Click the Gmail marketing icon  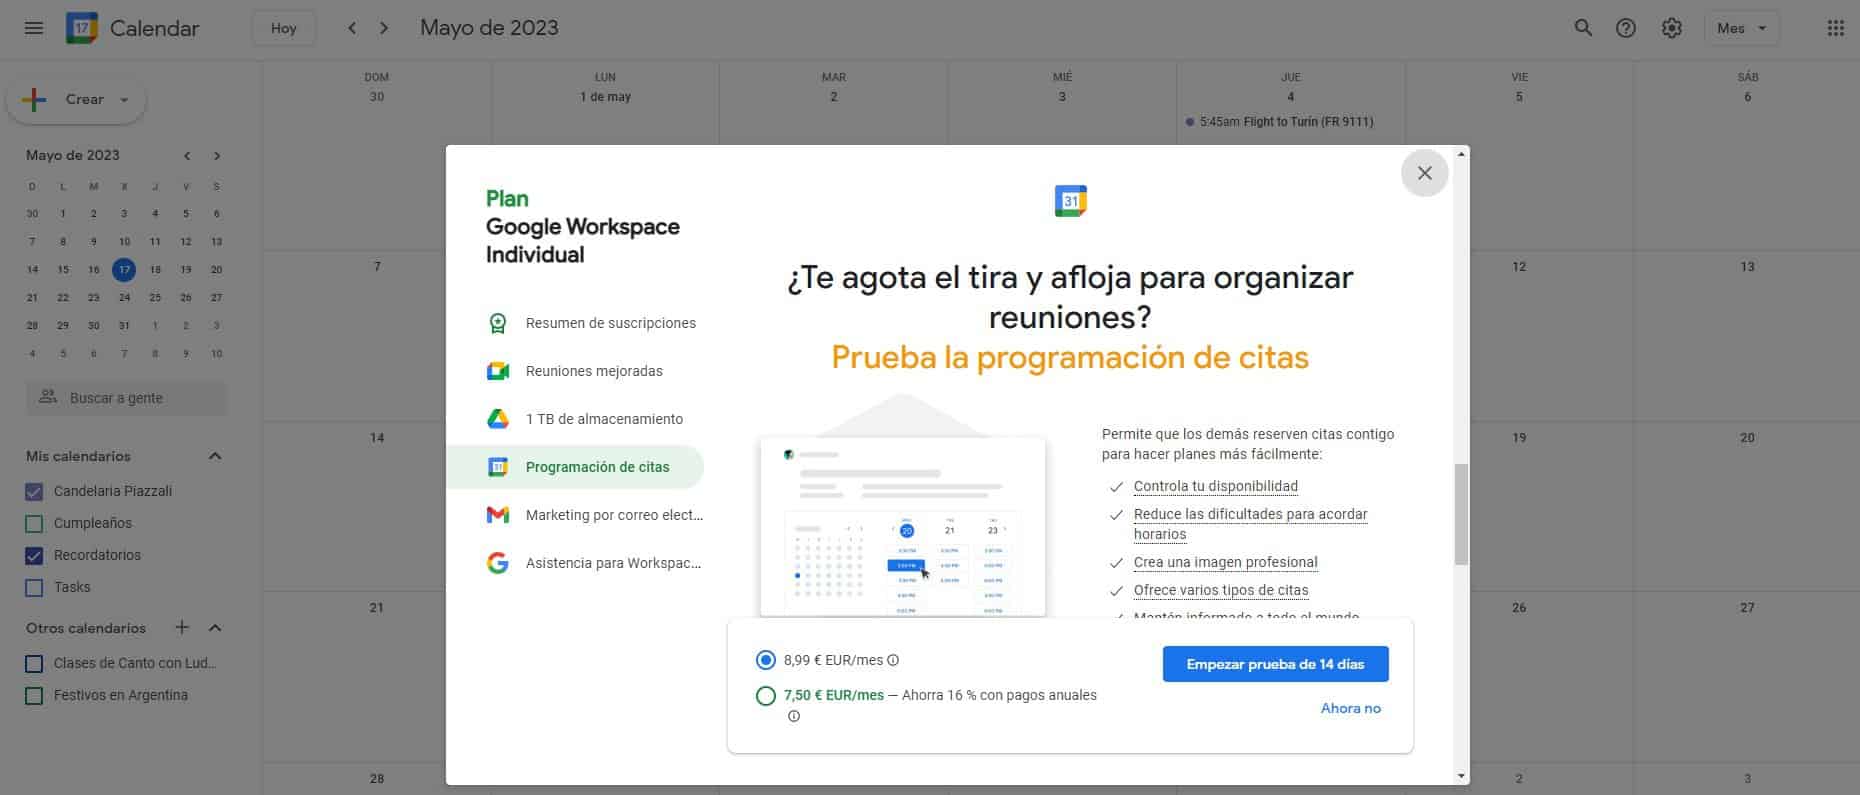pyautogui.click(x=497, y=515)
